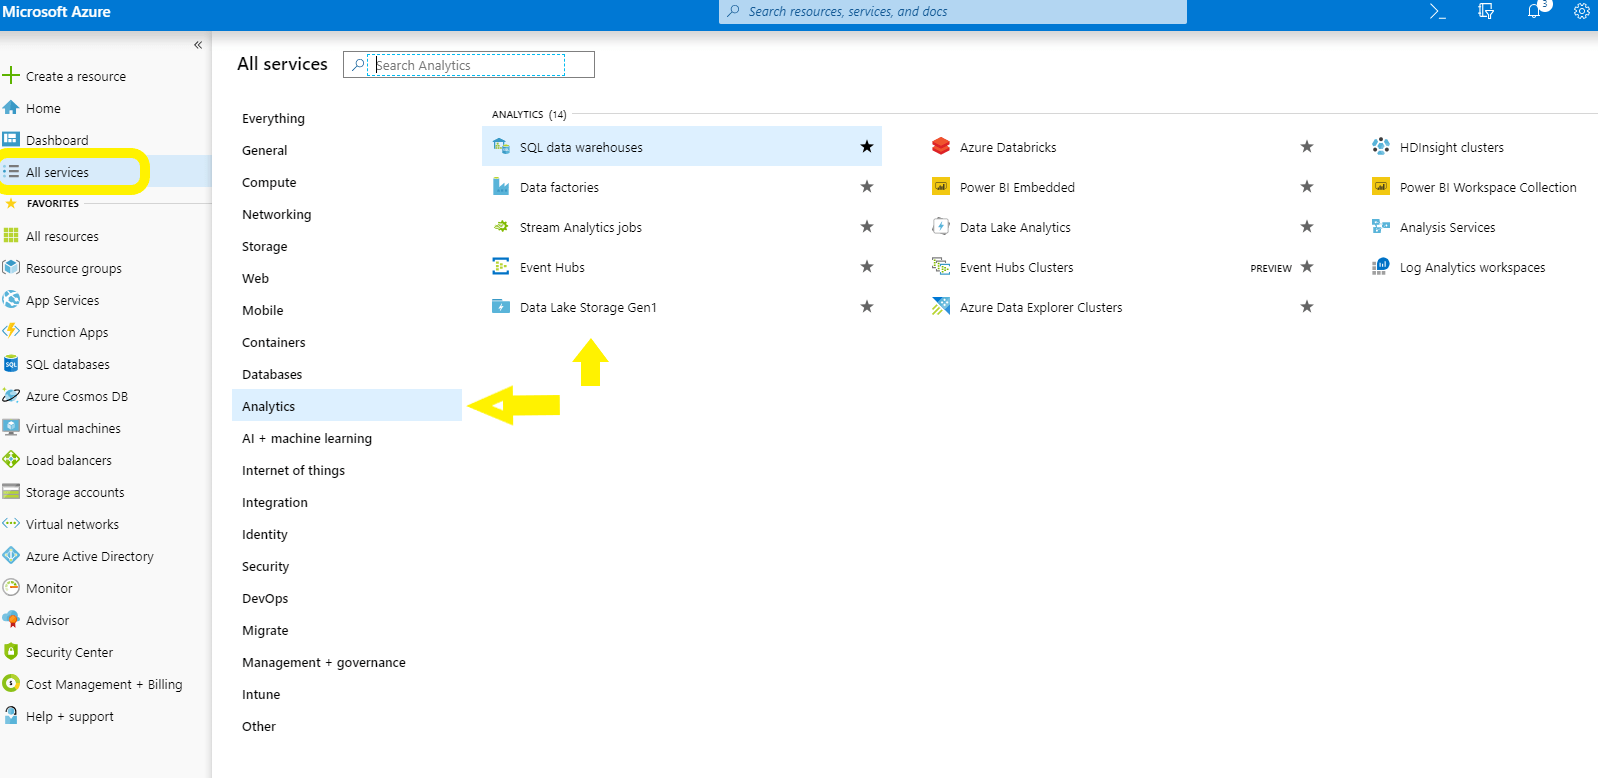This screenshot has height=778, width=1598.
Task: Collapse the left sidebar
Action: 198,45
